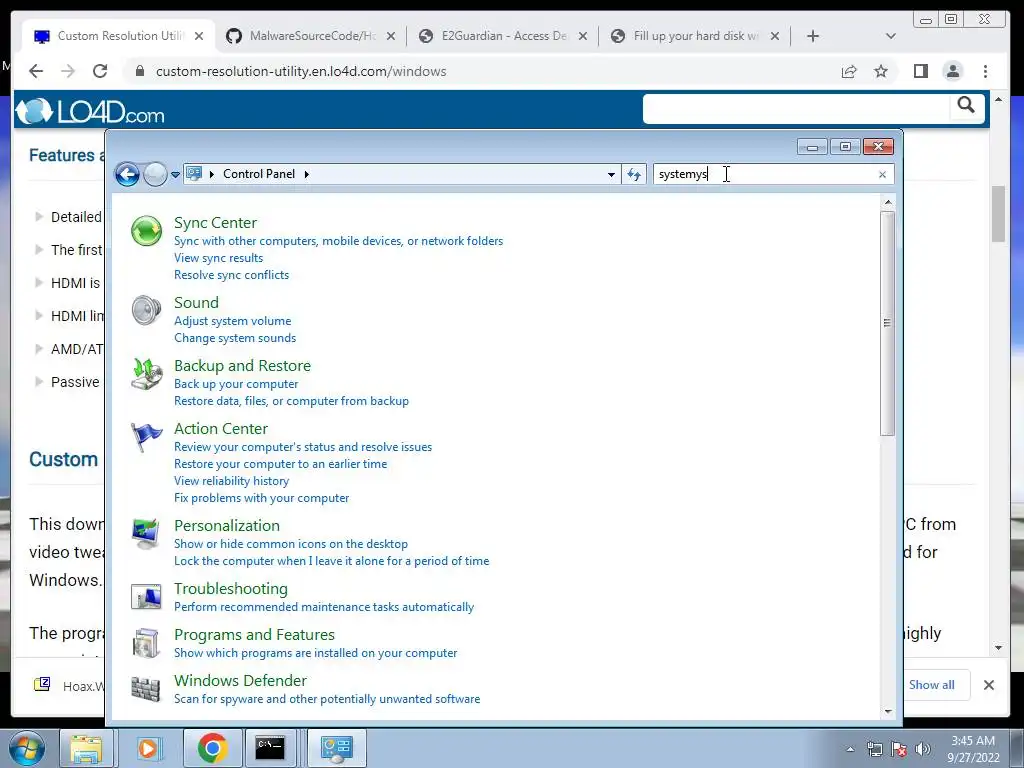The image size is (1024, 768).
Task: Clear the Control Panel search box
Action: tap(882, 174)
